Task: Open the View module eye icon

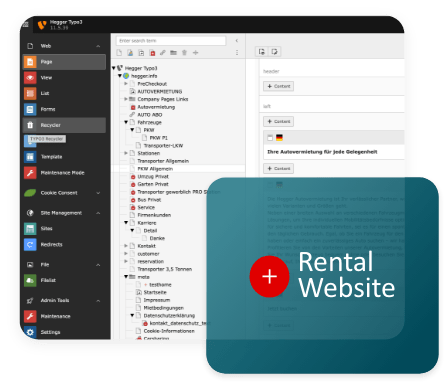Action: (x=30, y=78)
